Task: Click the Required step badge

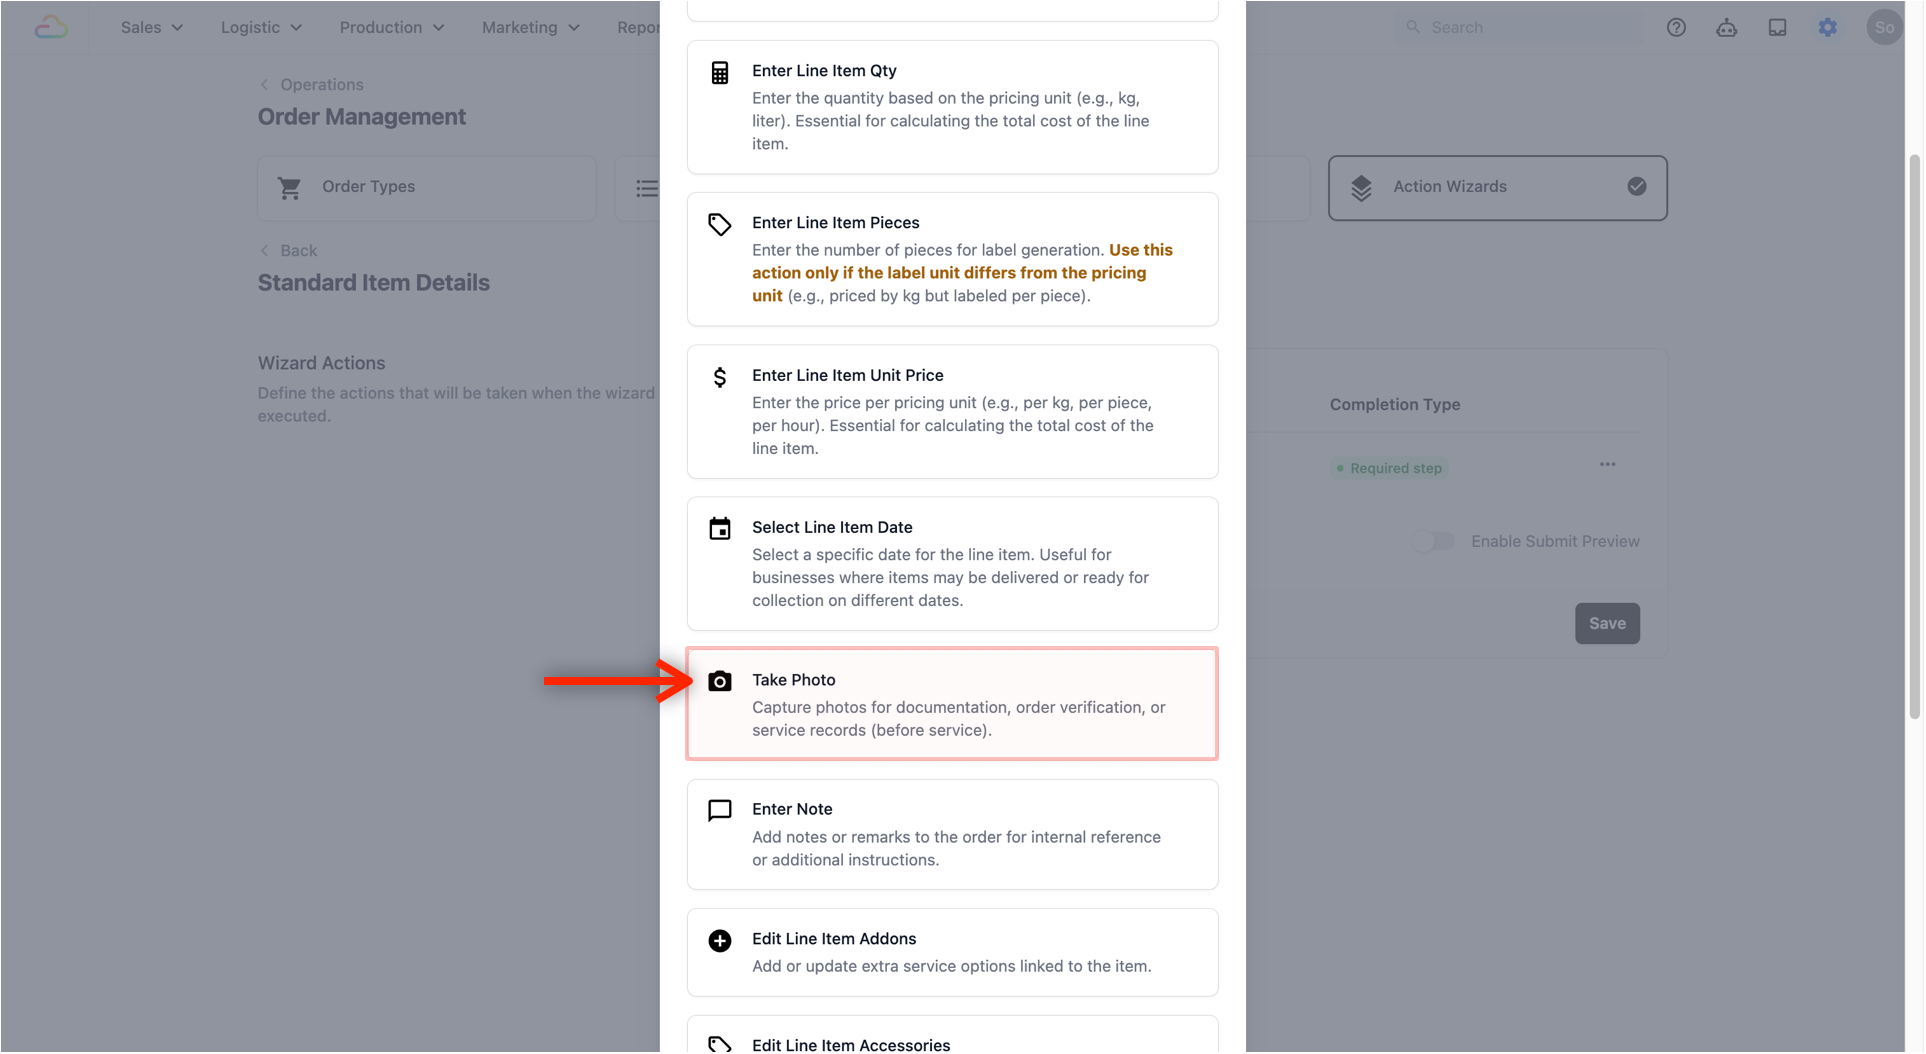Action: click(1388, 468)
